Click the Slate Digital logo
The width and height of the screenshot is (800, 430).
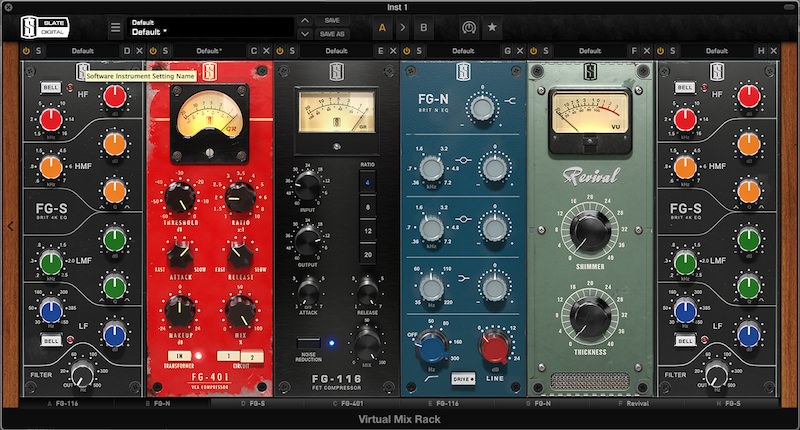pos(47,27)
